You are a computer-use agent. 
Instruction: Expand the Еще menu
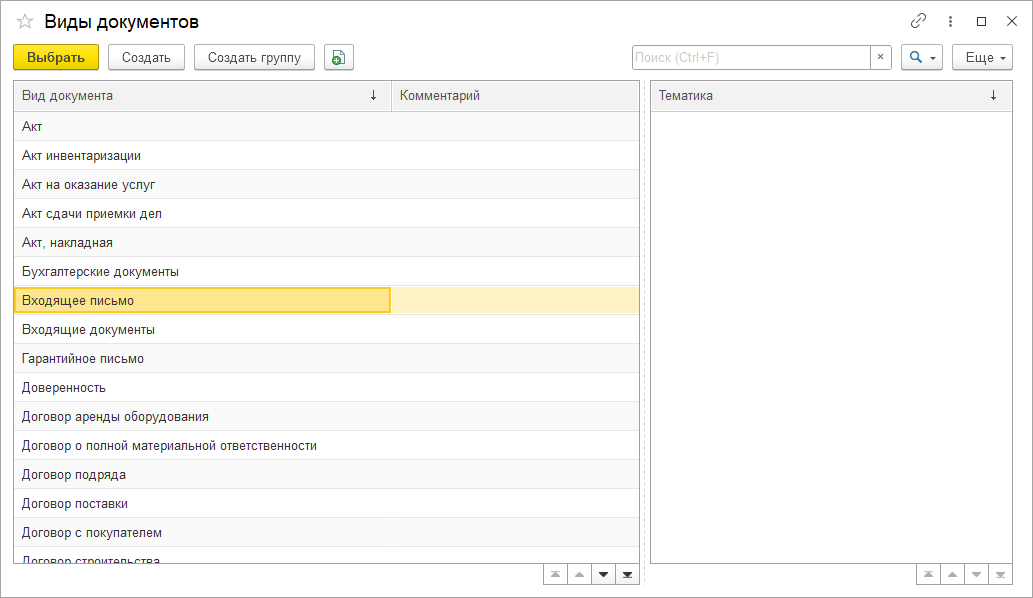(982, 58)
